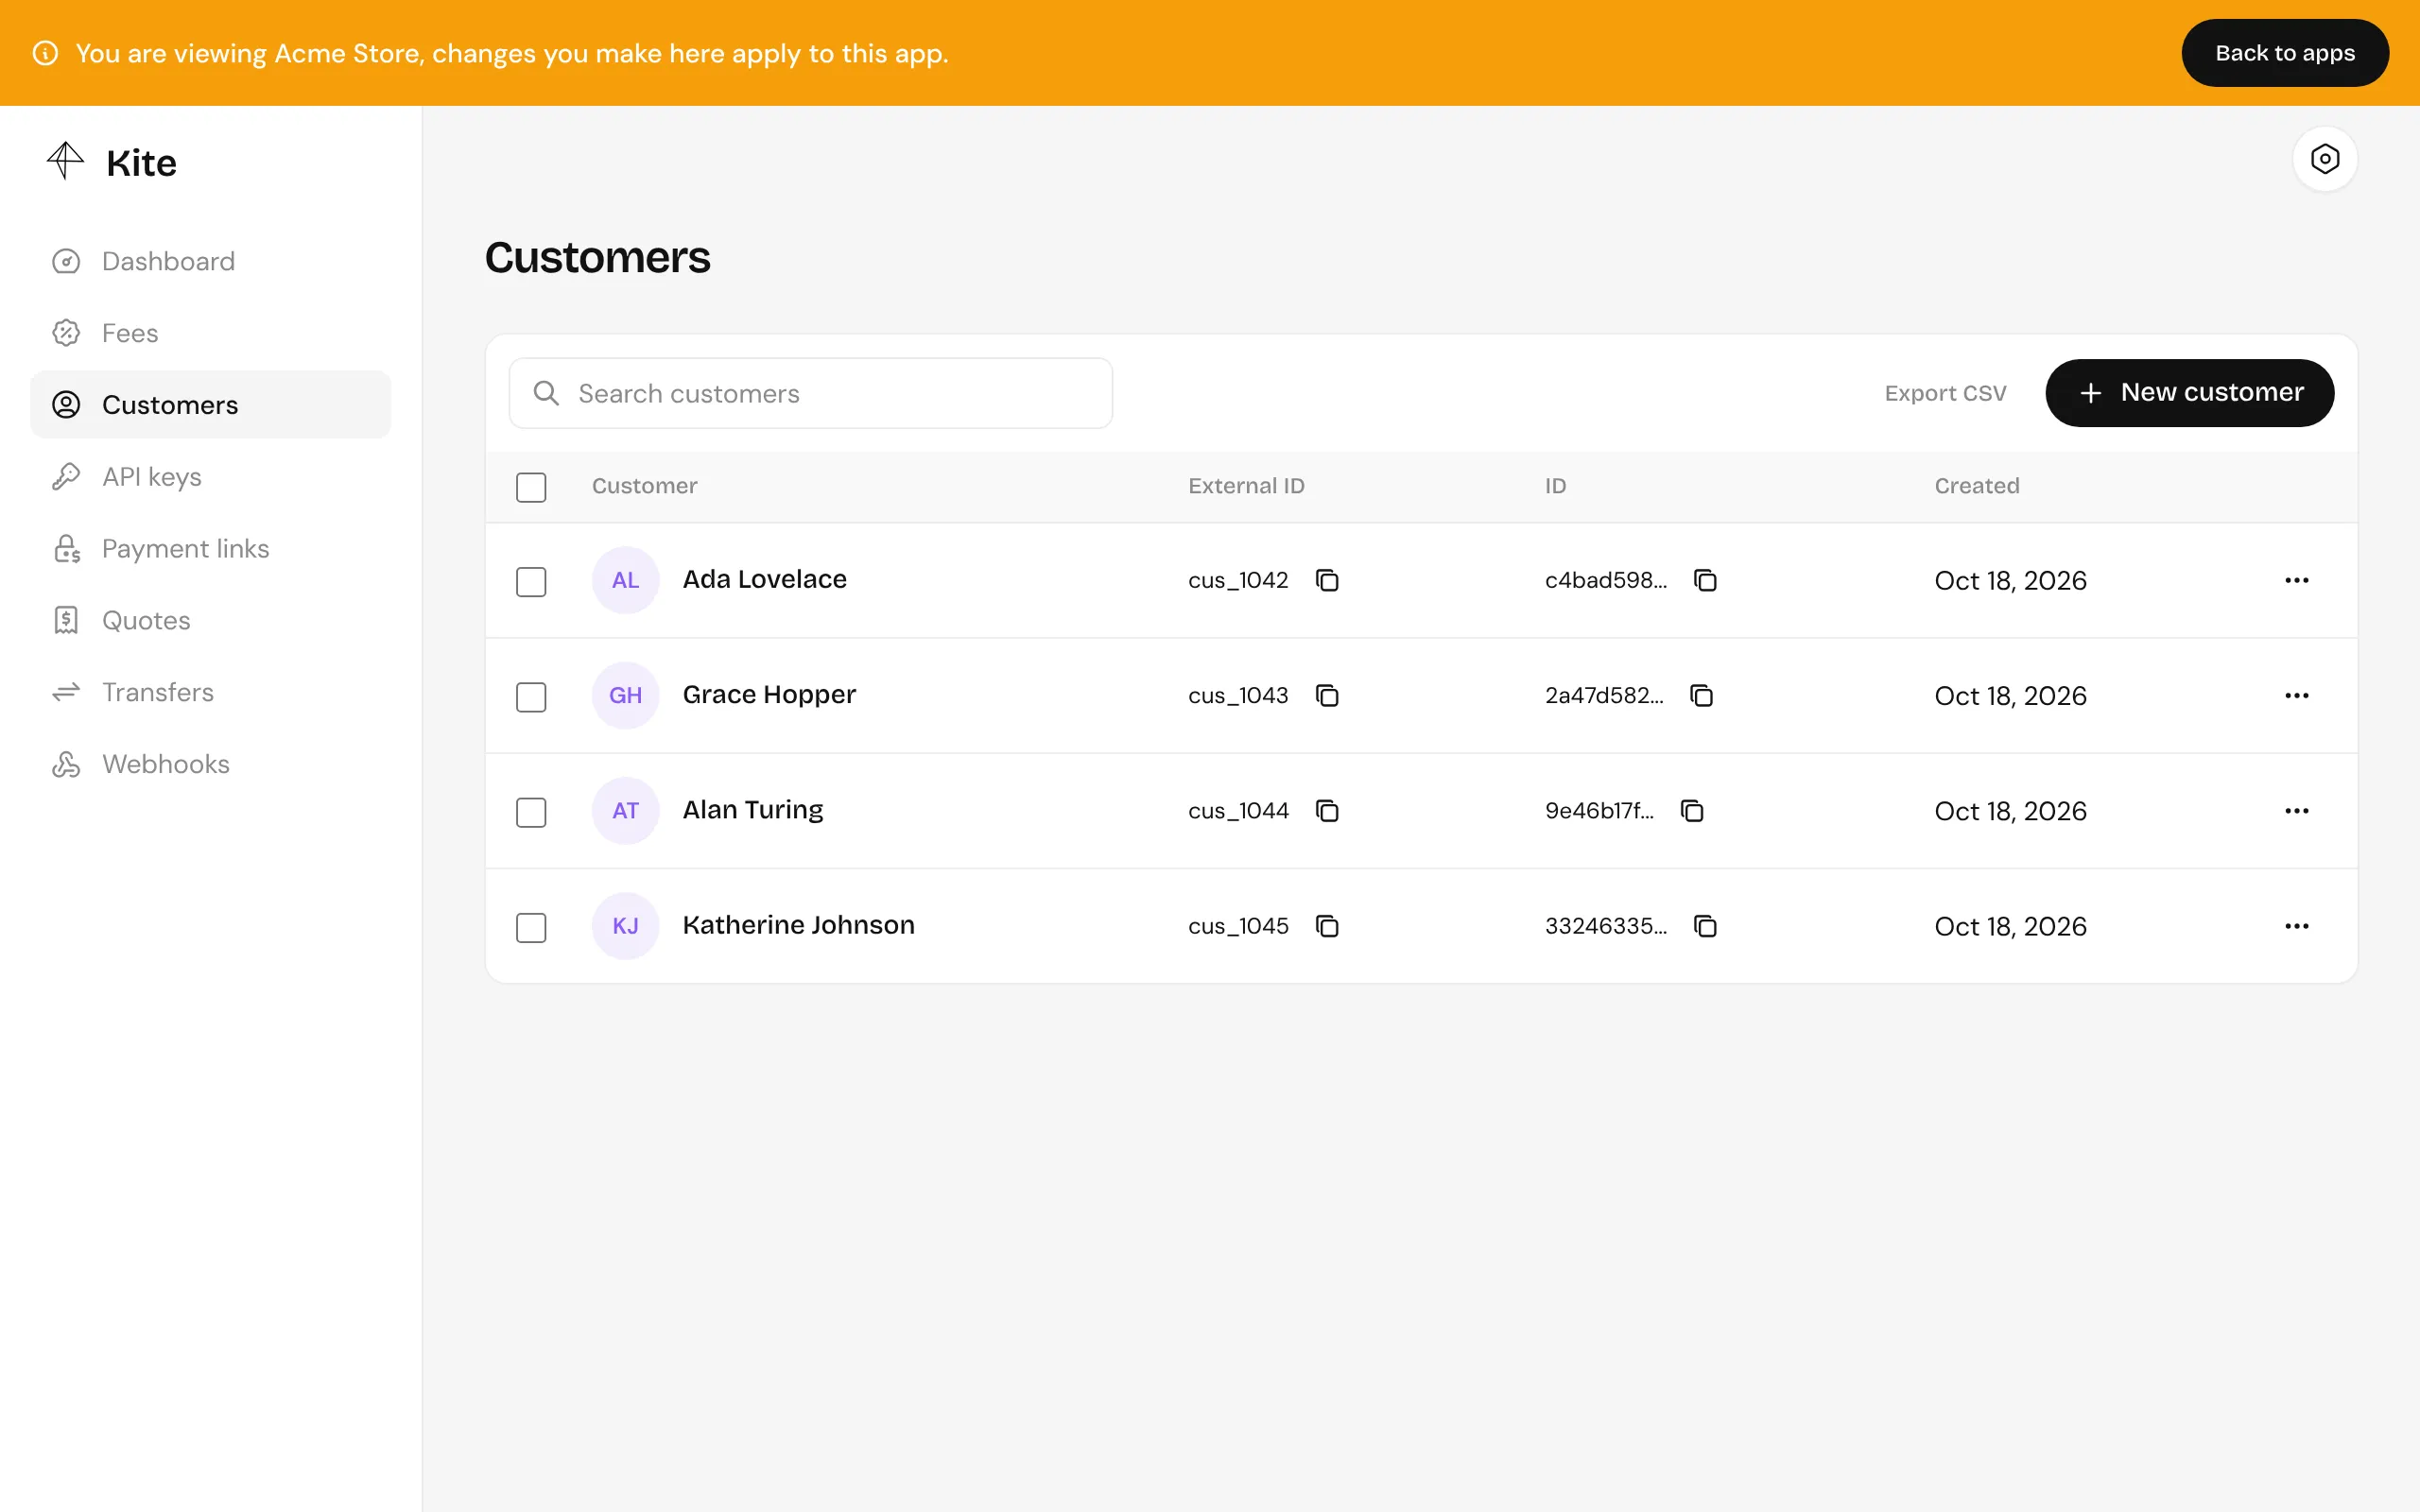Click the Fees percent badge icon
Screen dimensions: 2420x1512
(66, 333)
